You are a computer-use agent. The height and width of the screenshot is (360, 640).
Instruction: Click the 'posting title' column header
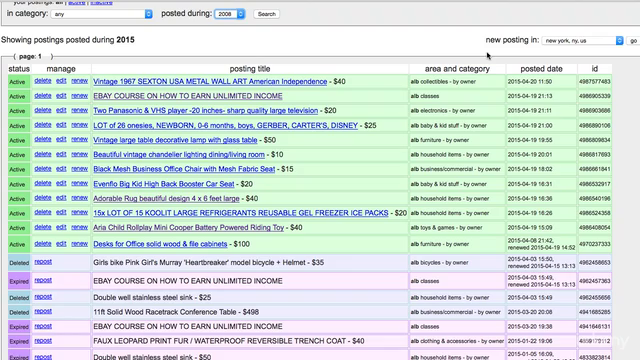pyautogui.click(x=250, y=69)
